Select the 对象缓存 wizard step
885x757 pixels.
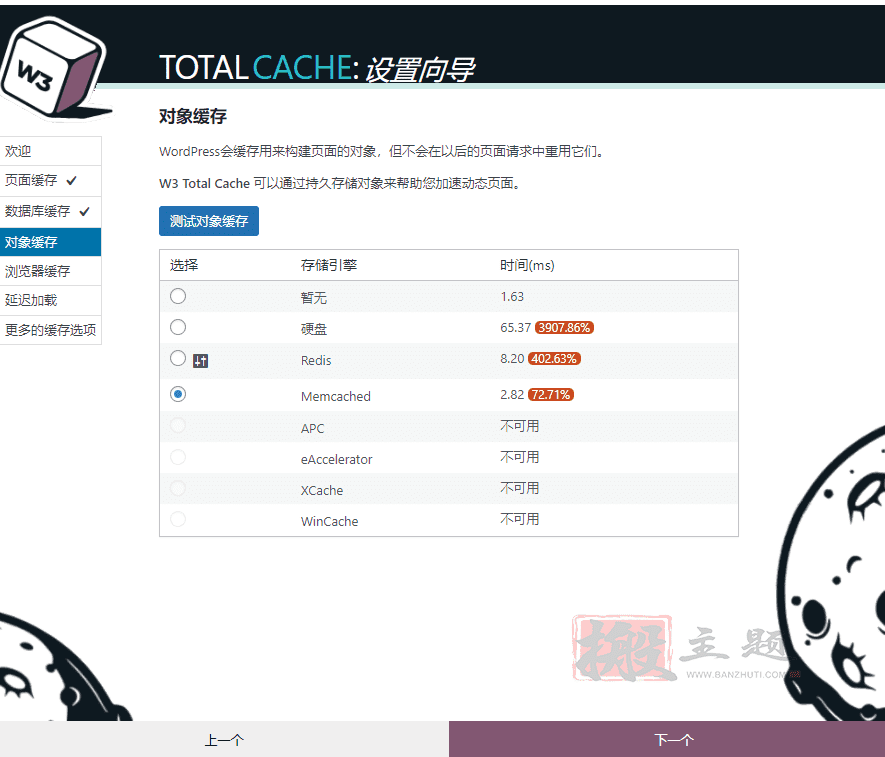click(51, 242)
